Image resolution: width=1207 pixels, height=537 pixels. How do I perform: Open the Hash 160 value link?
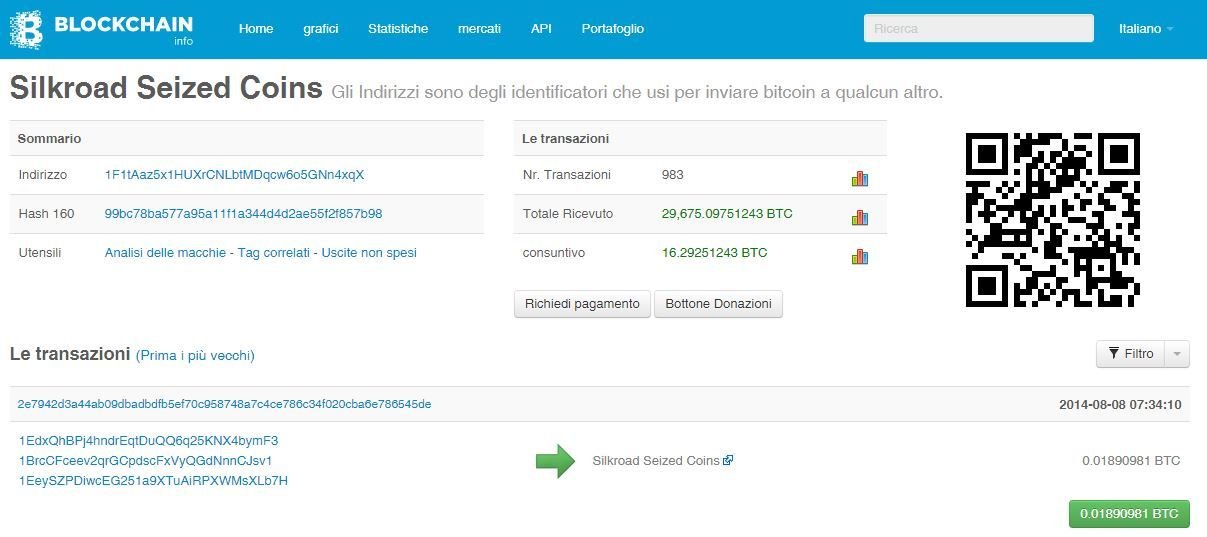[243, 213]
